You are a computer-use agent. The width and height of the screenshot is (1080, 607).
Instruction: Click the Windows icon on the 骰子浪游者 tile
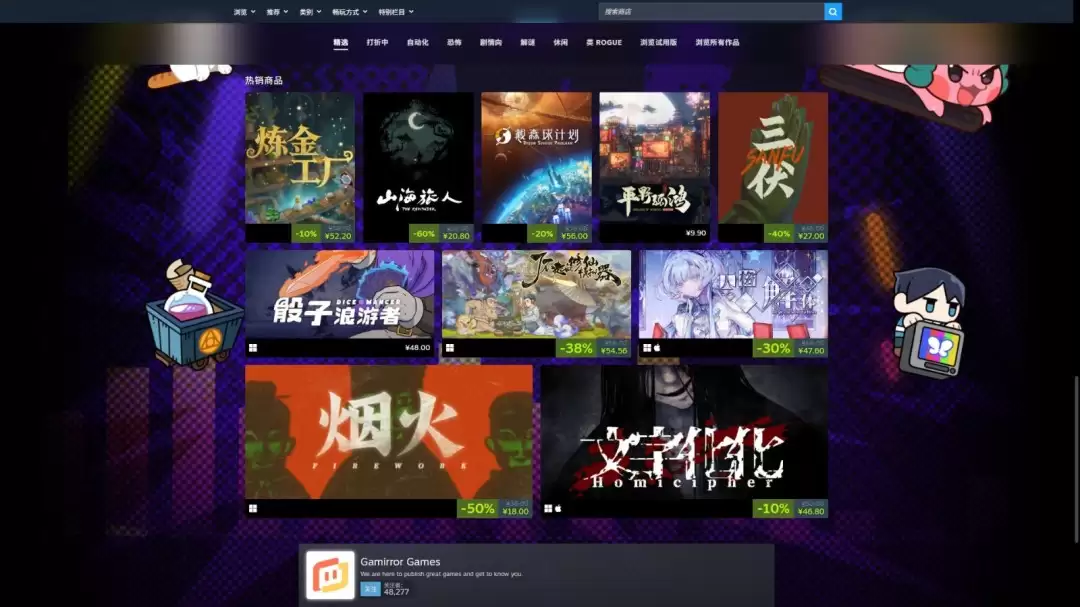(x=252, y=347)
